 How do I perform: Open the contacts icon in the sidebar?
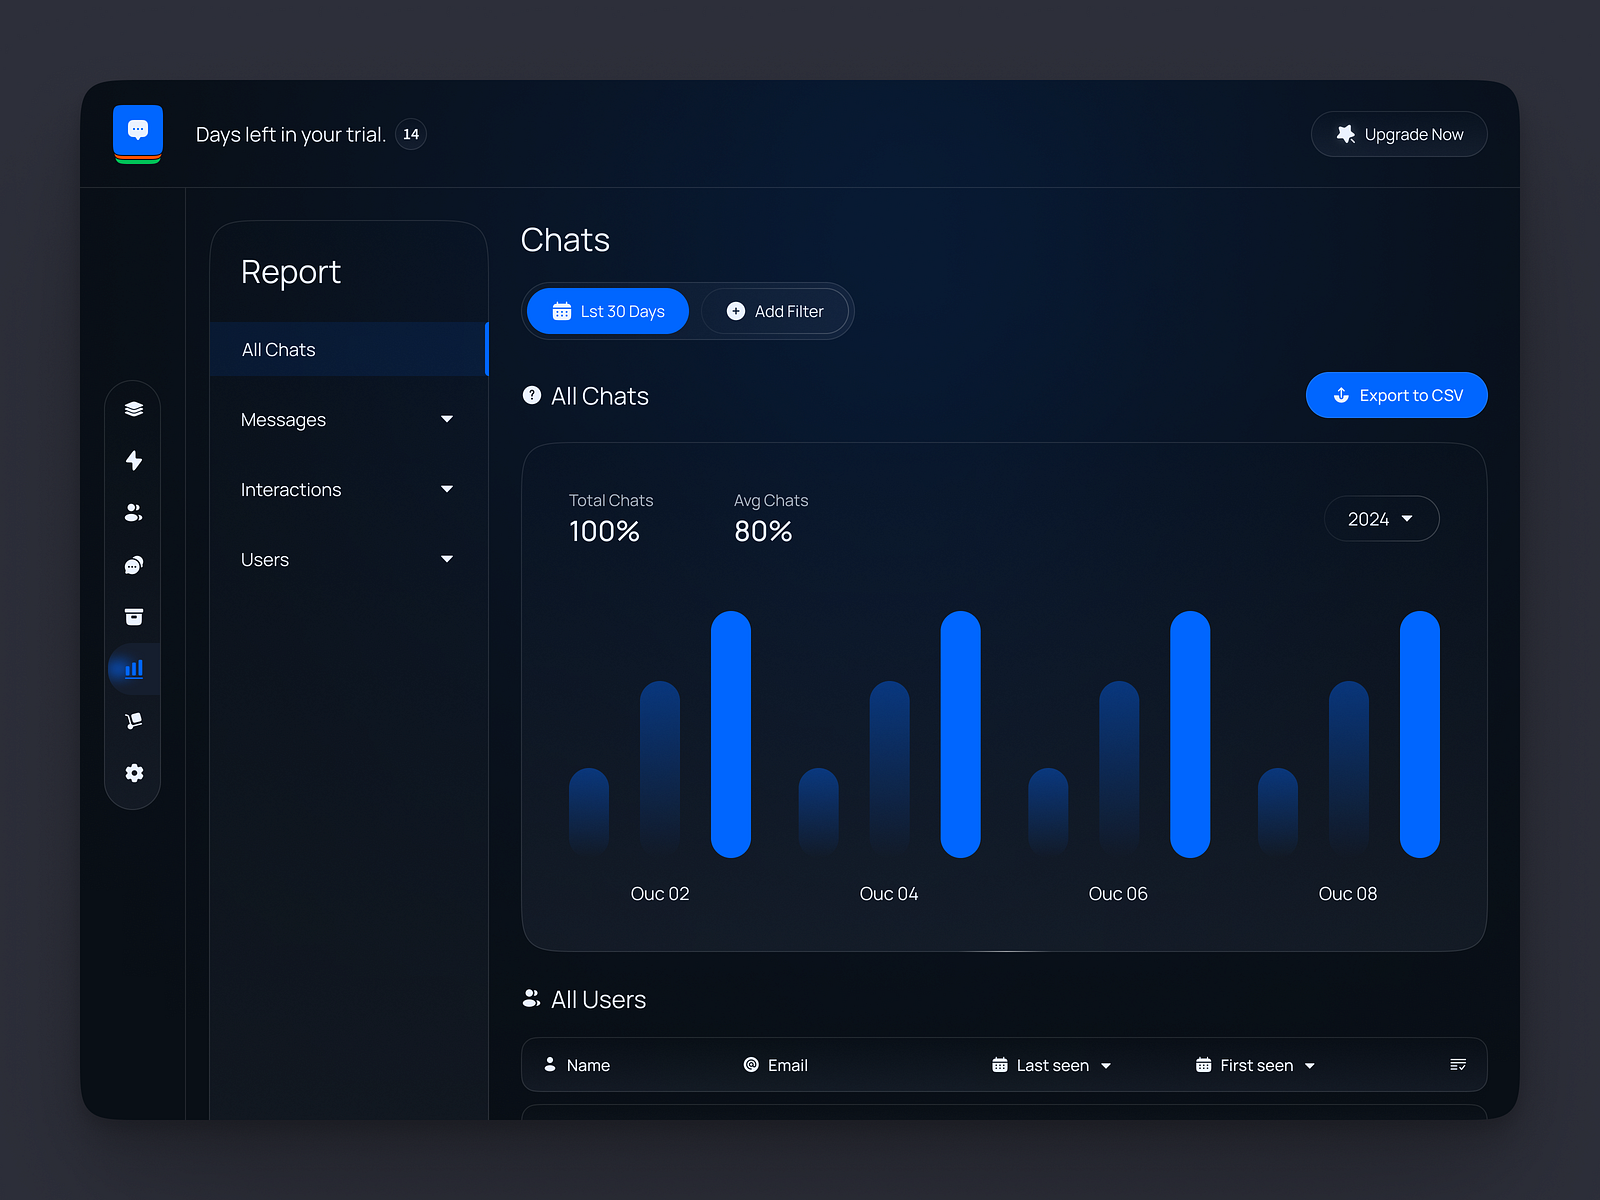pyautogui.click(x=133, y=513)
